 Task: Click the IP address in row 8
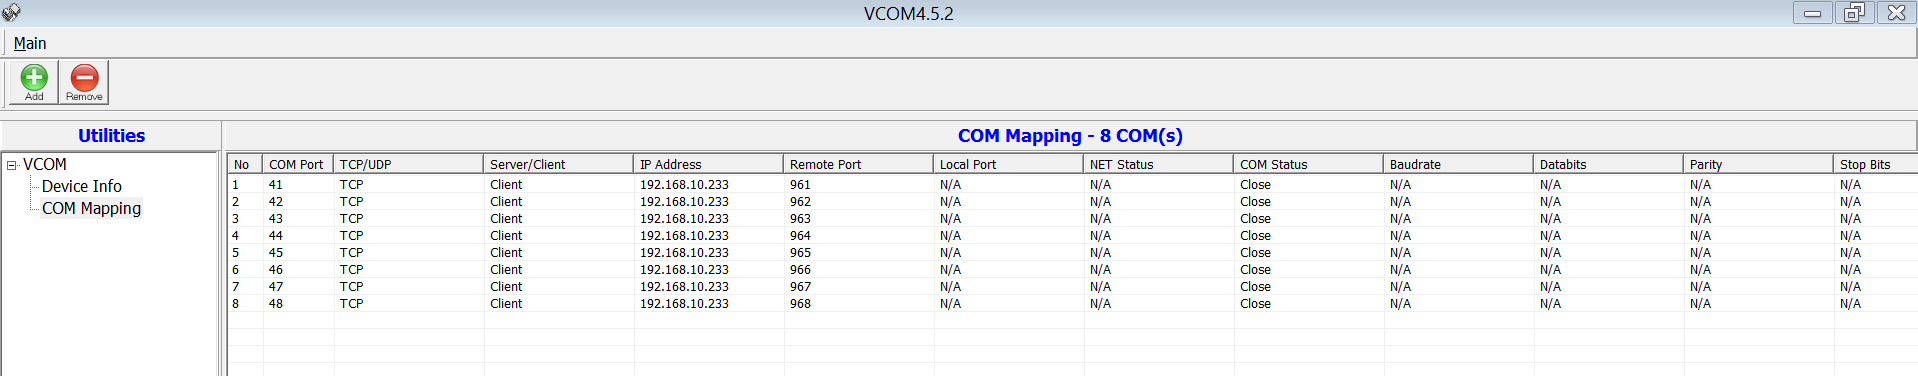tap(684, 303)
